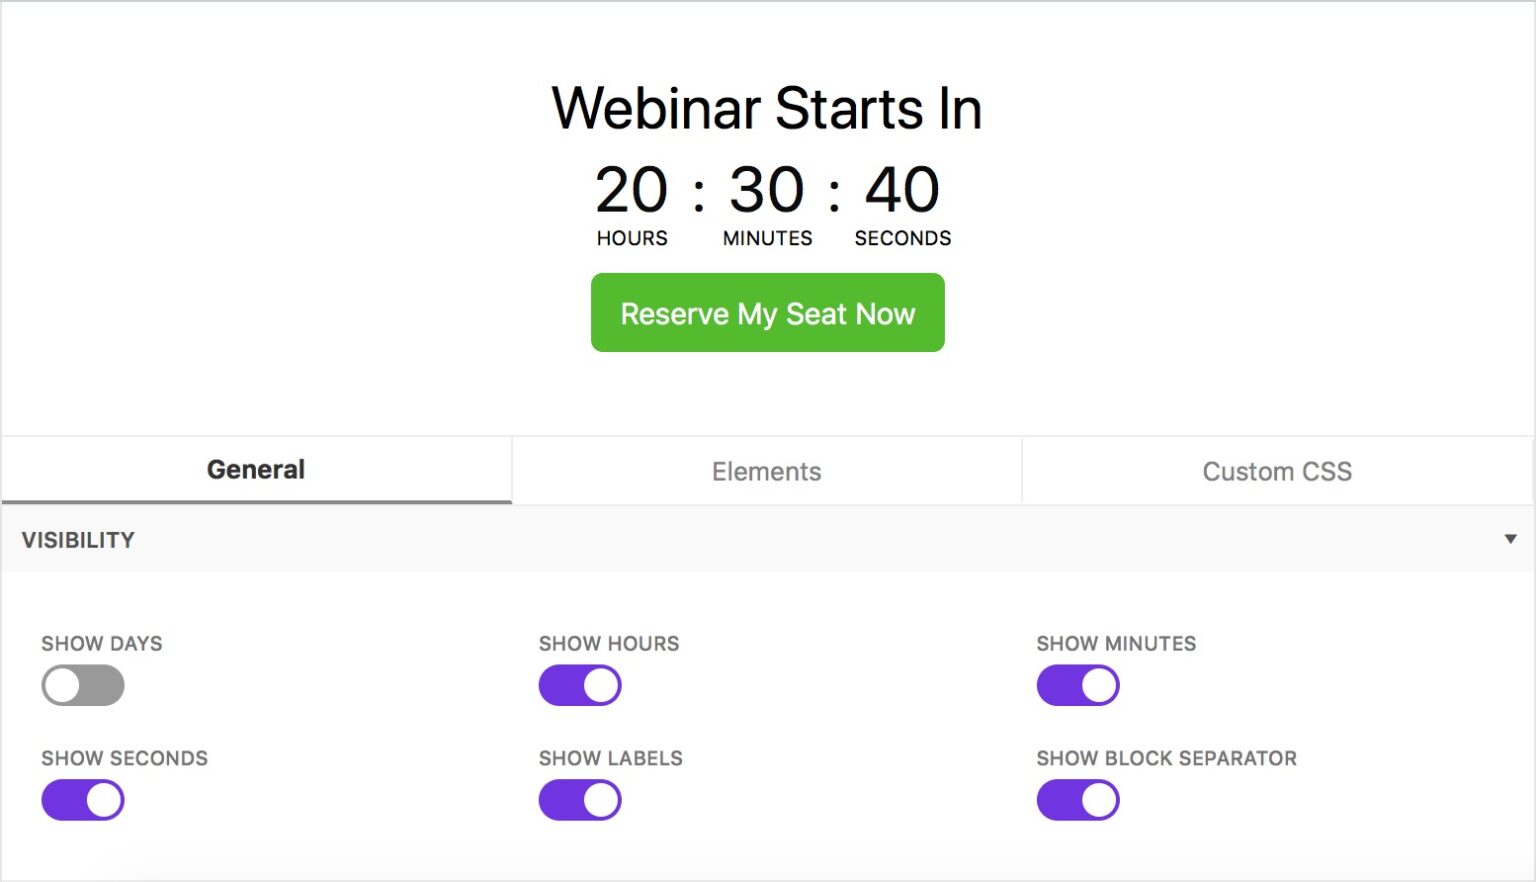
Task: Turn off Show Minutes
Action: point(1078,685)
